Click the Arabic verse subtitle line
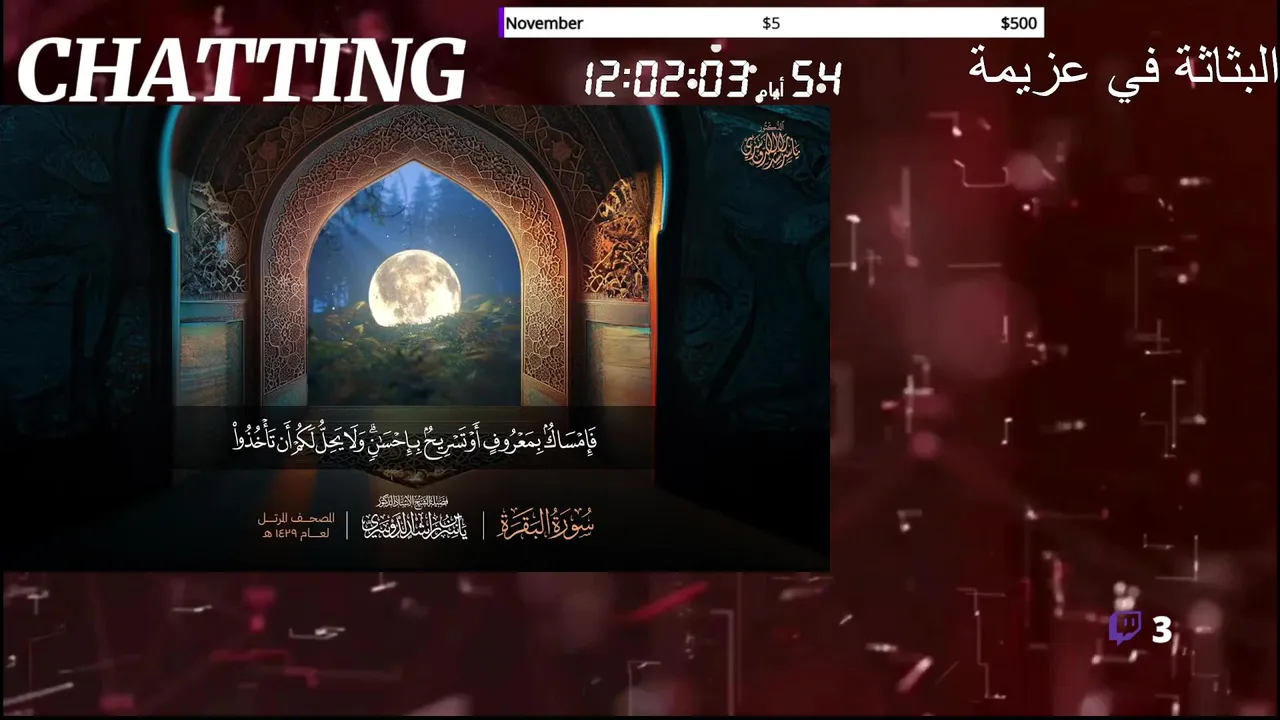 415,437
